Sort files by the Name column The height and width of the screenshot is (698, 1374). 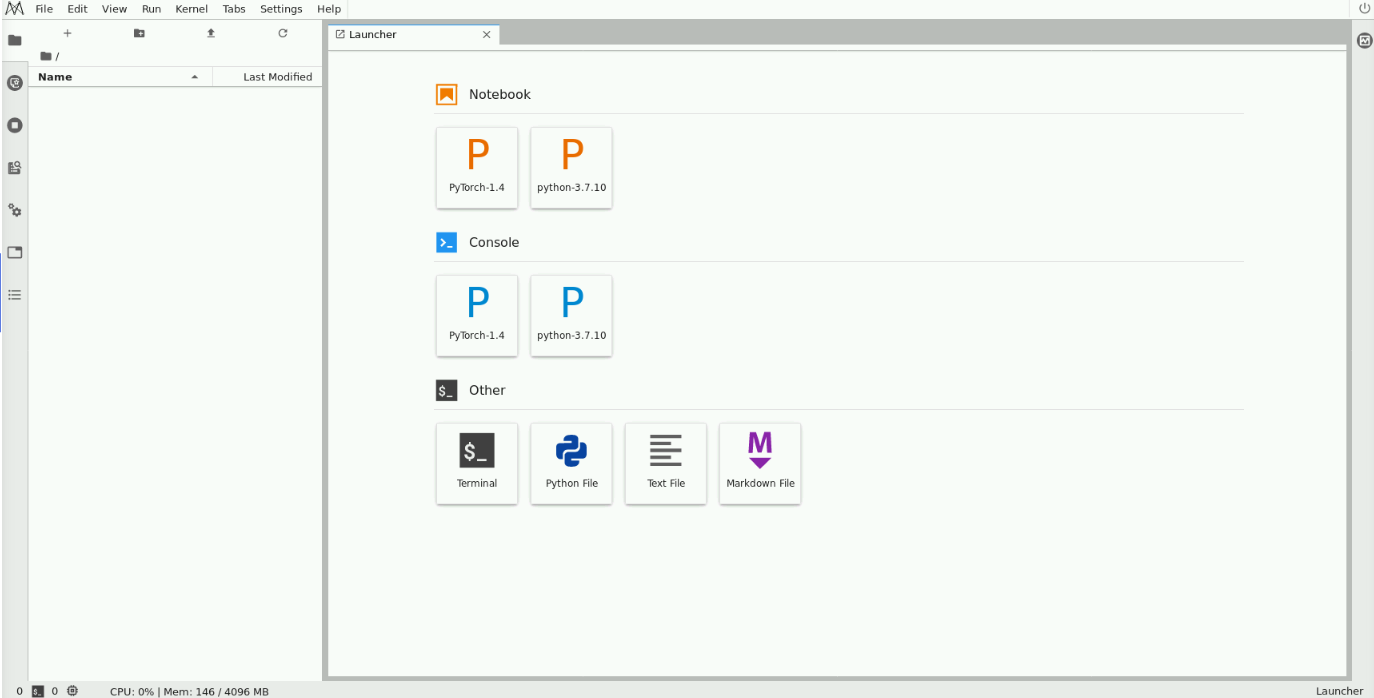[x=120, y=77]
